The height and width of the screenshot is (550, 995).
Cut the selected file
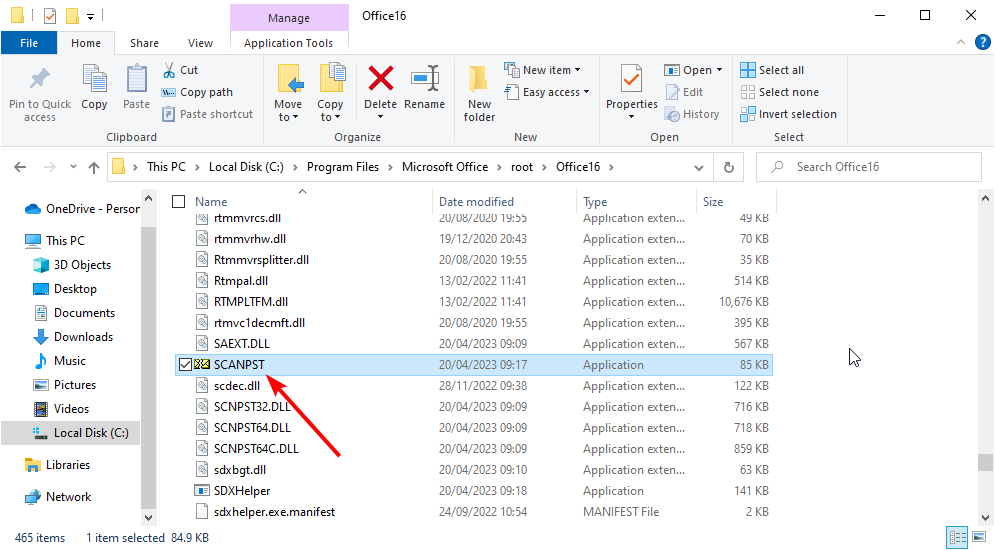[181, 70]
